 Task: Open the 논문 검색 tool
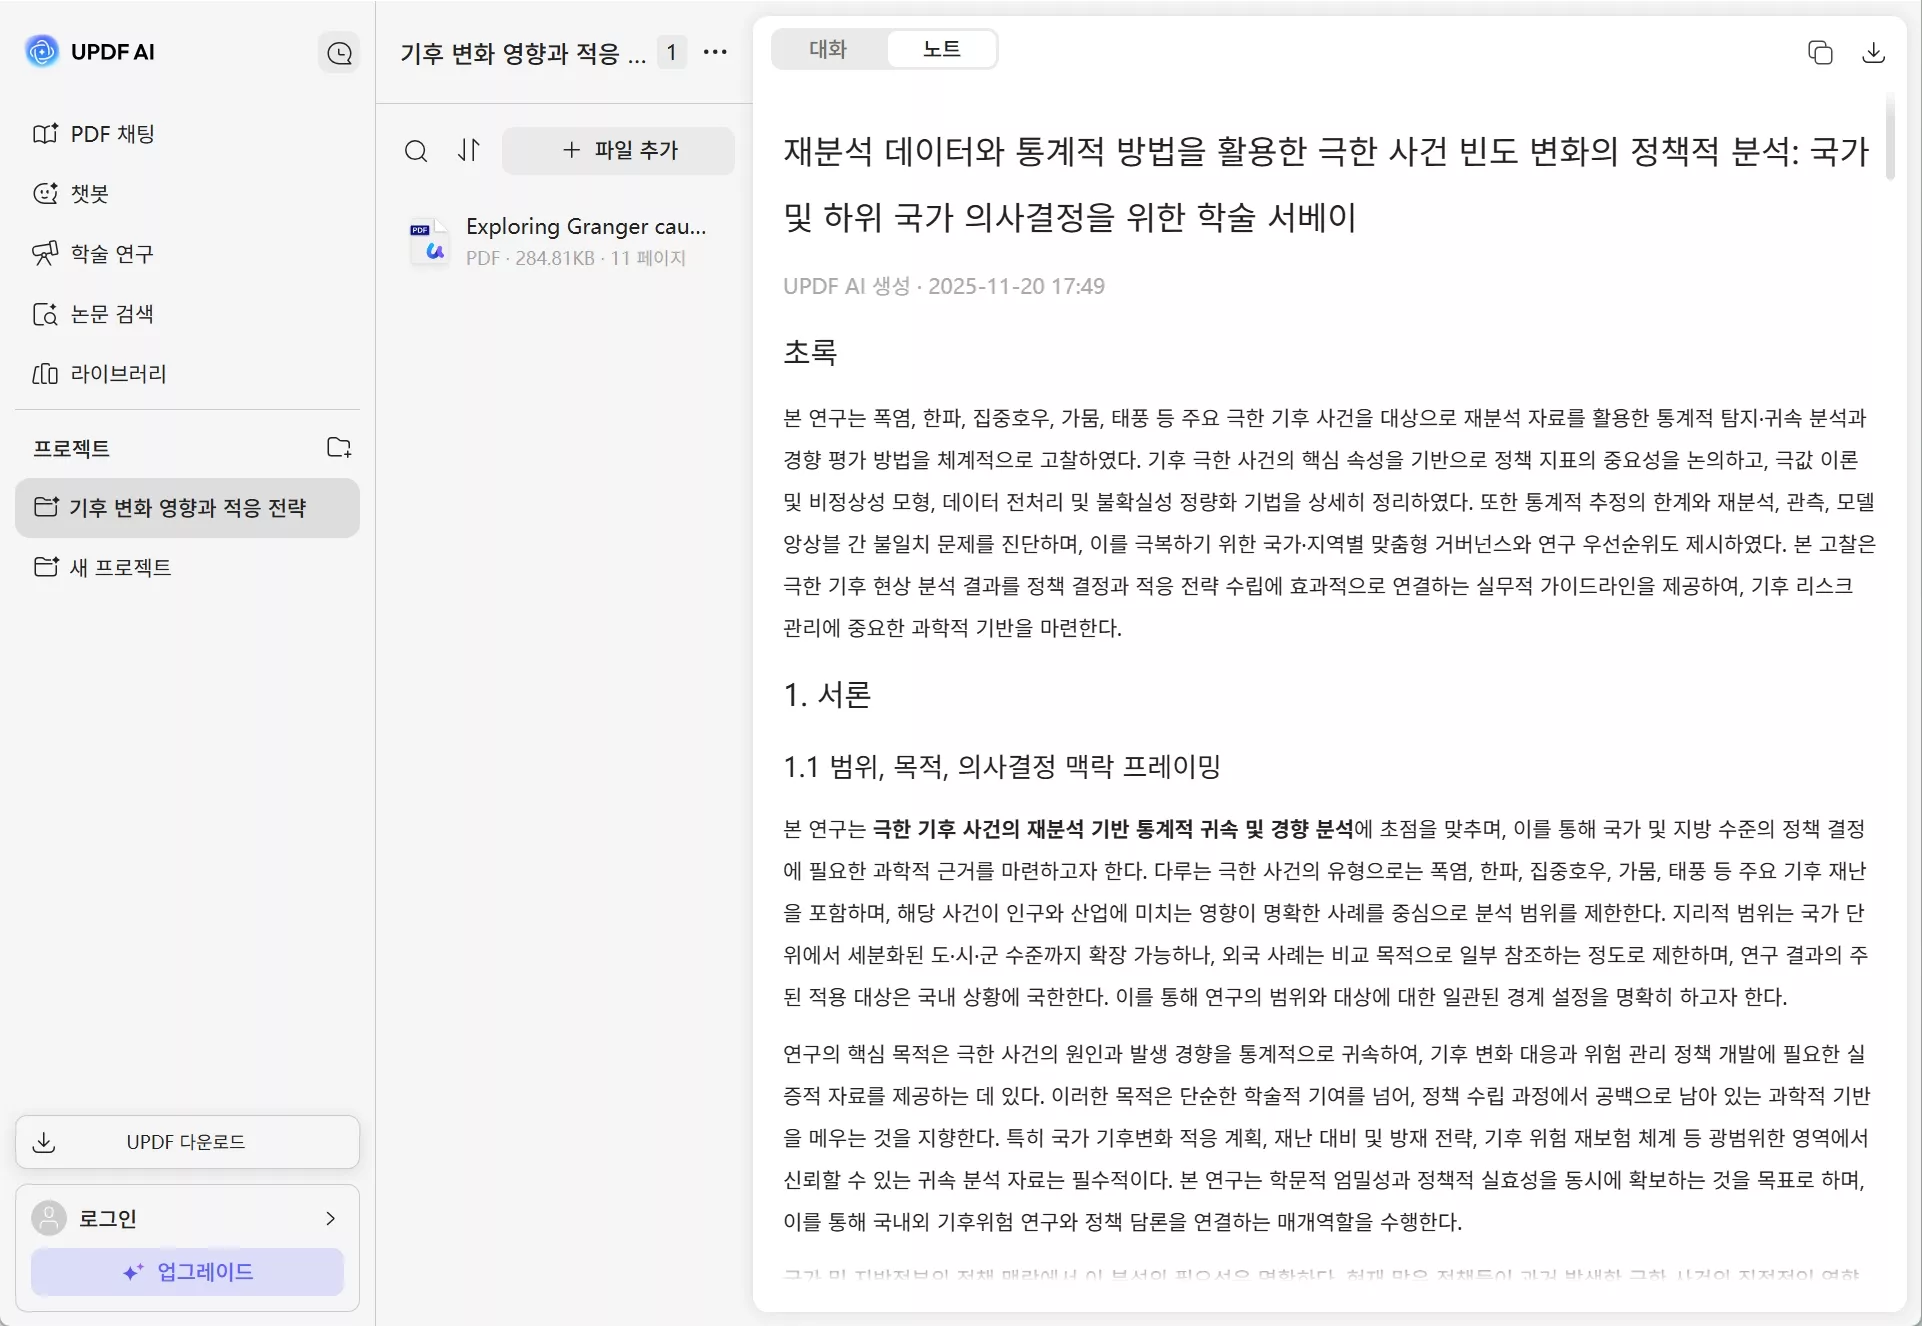click(111, 313)
